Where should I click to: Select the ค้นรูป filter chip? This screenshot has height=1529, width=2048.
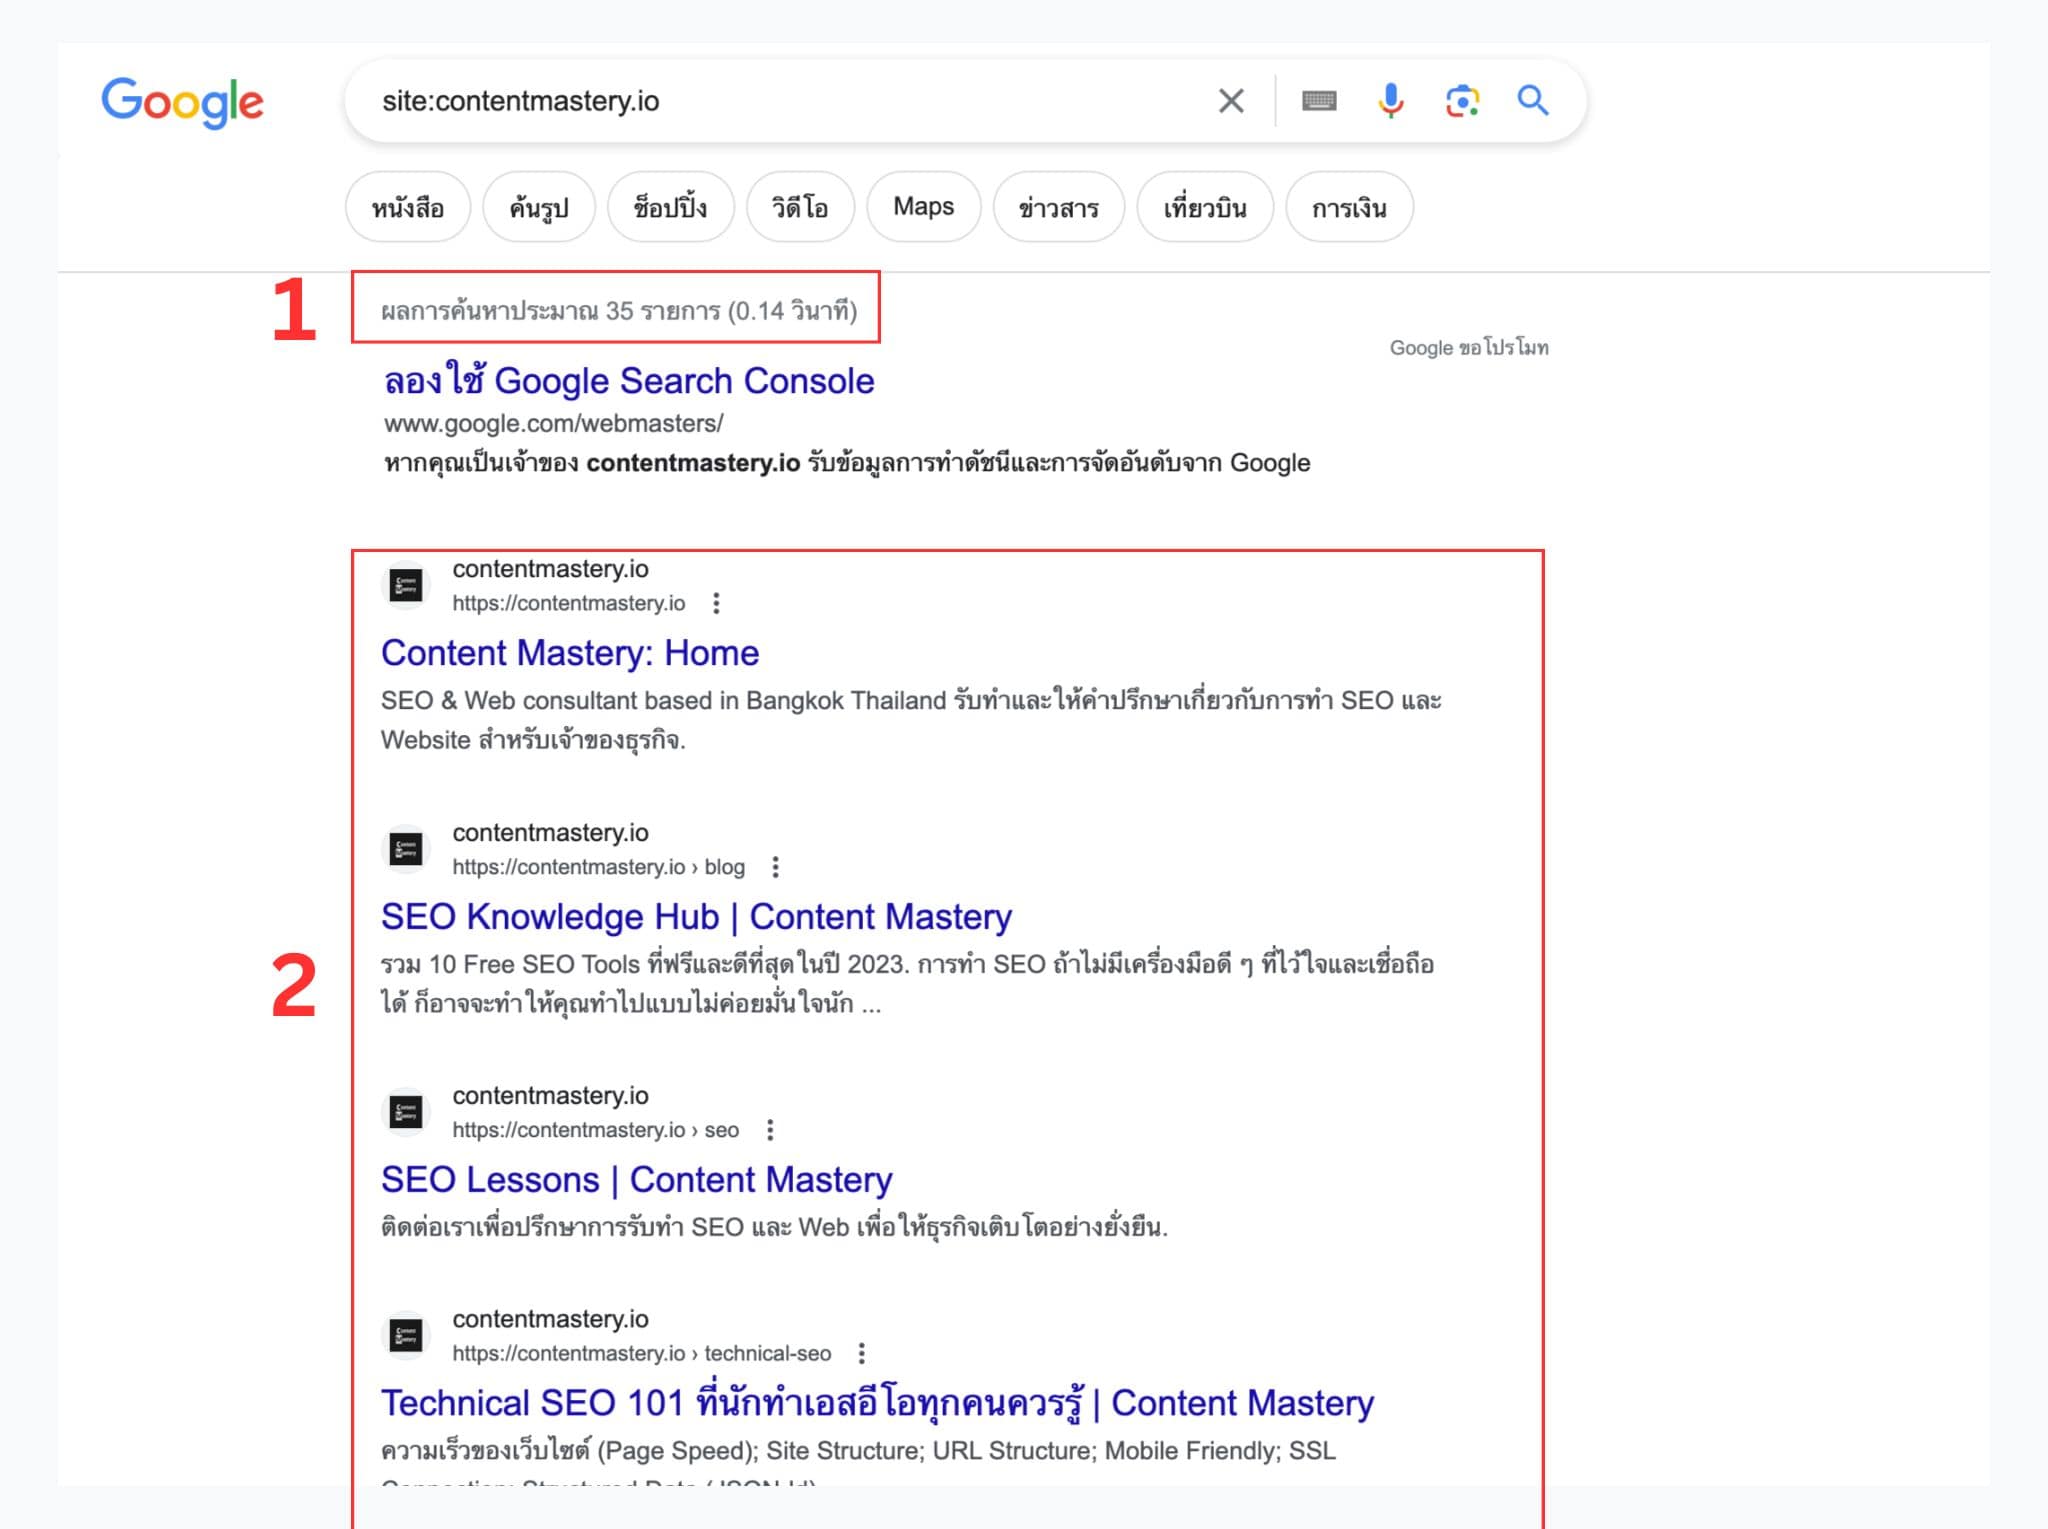pos(539,207)
